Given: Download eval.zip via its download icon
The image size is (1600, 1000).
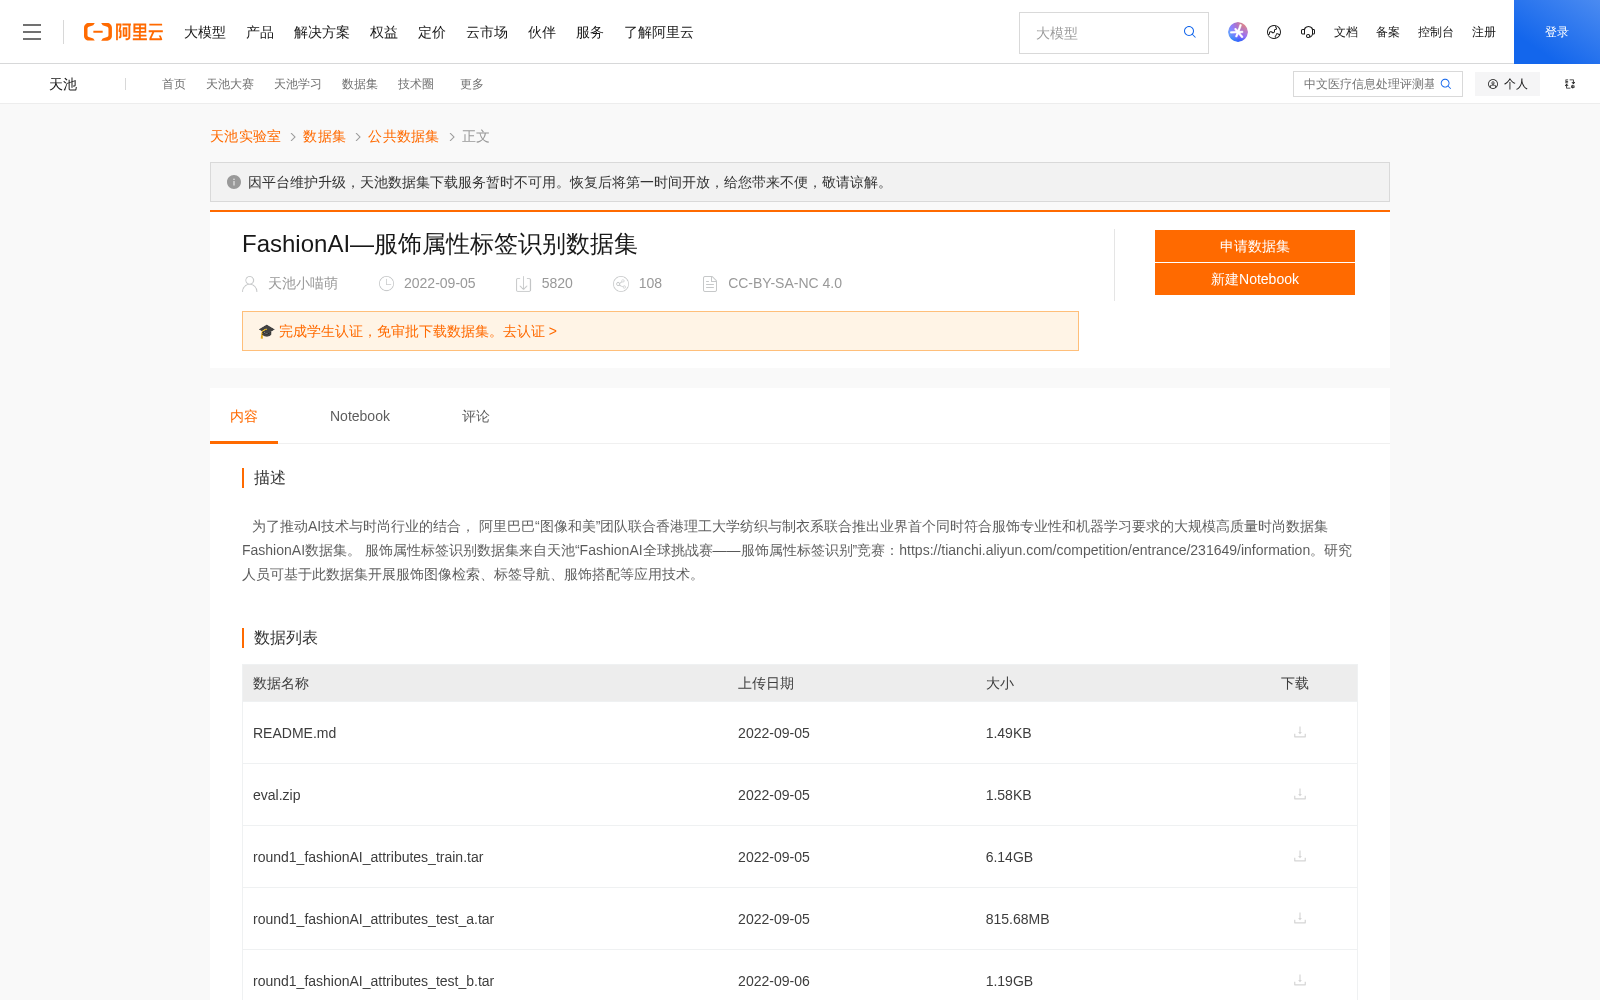Looking at the screenshot, I should [x=1300, y=794].
